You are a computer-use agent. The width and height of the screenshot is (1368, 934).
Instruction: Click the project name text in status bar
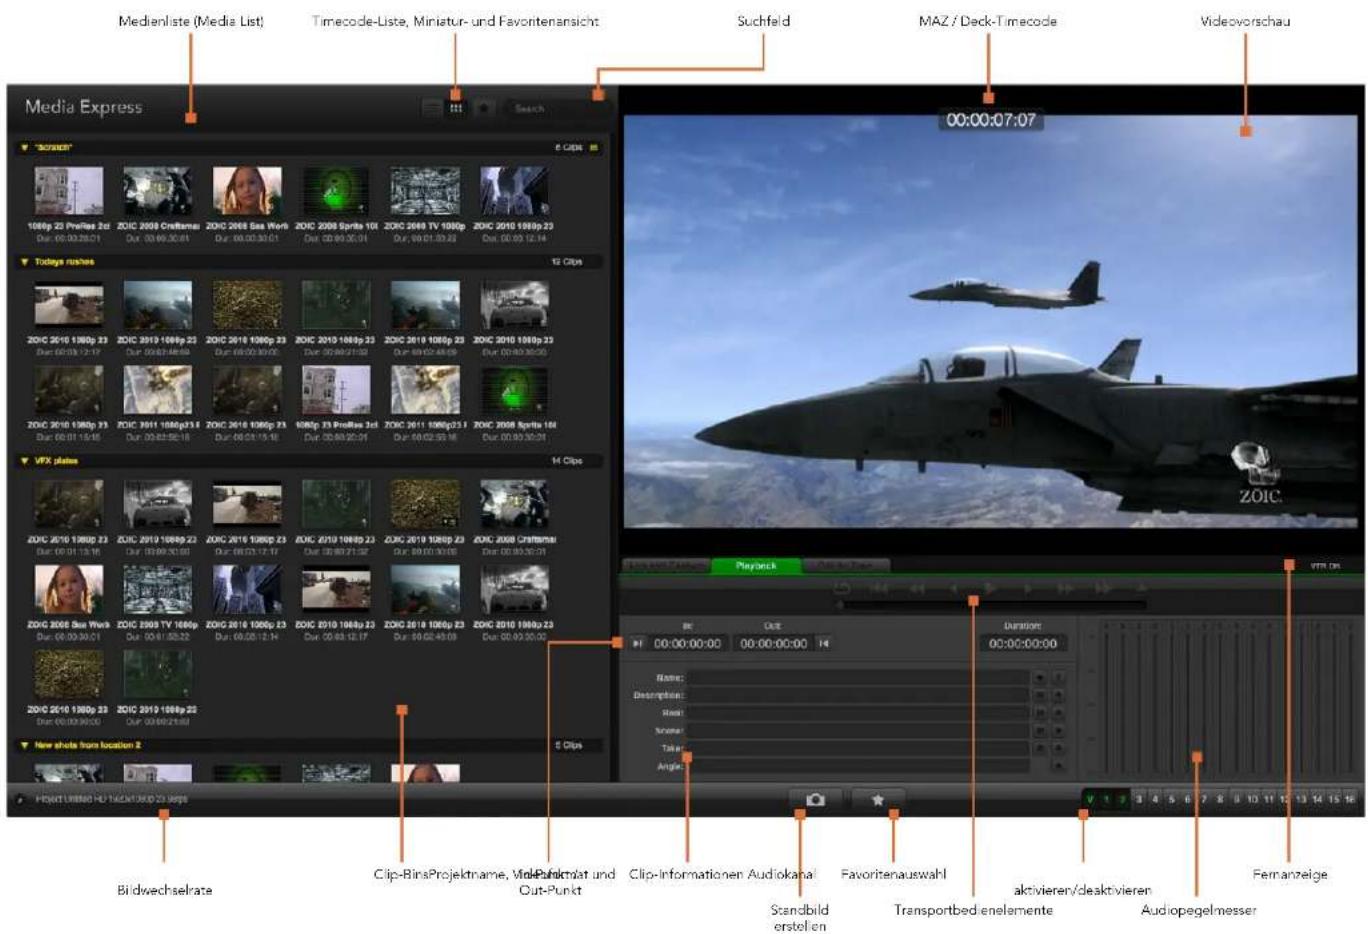(x=111, y=800)
